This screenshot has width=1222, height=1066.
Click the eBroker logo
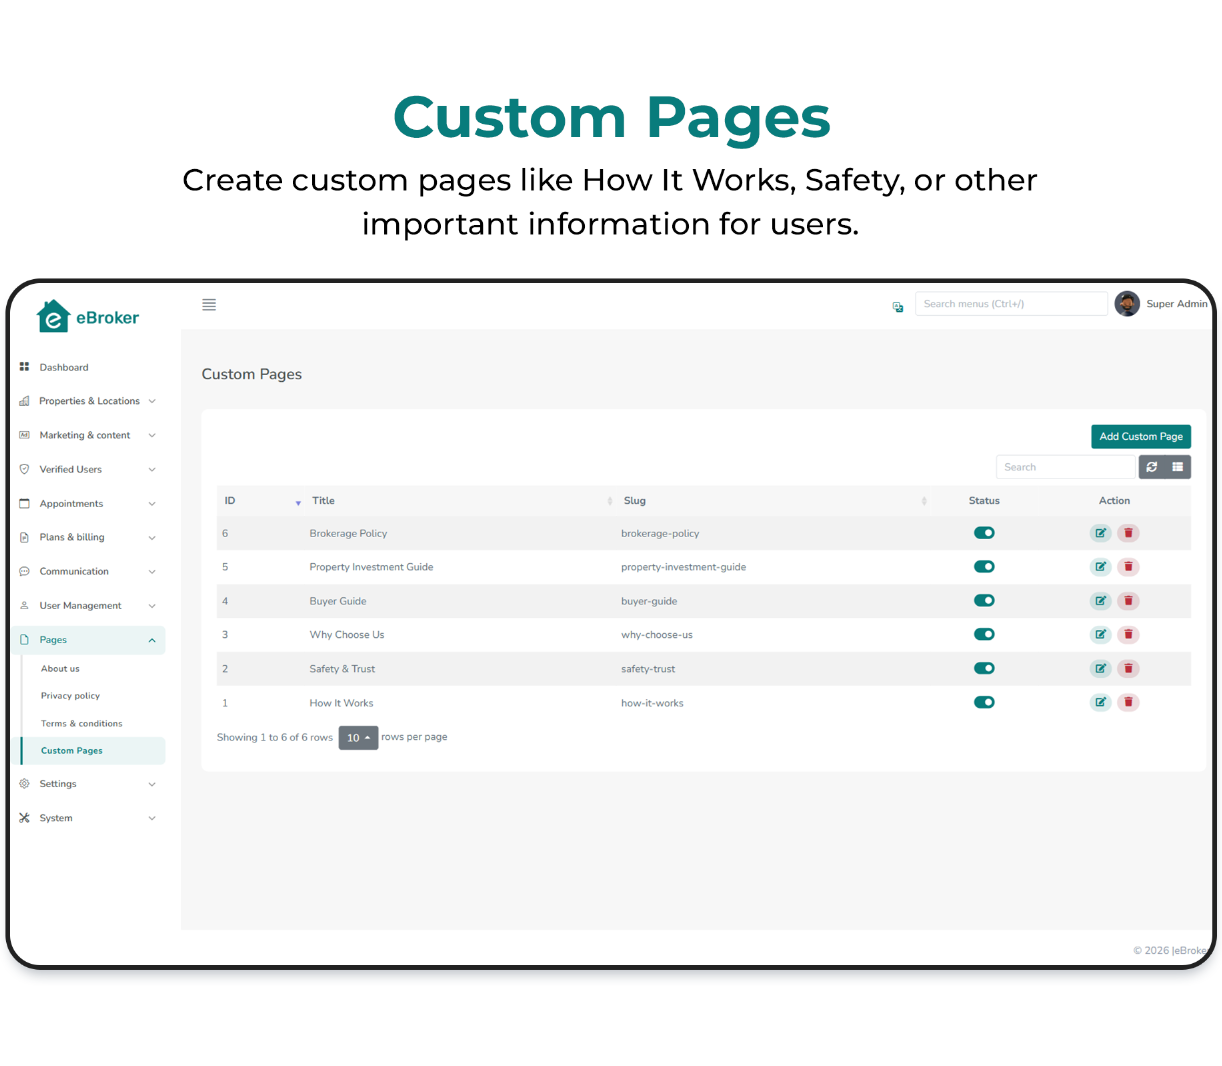tap(89, 316)
